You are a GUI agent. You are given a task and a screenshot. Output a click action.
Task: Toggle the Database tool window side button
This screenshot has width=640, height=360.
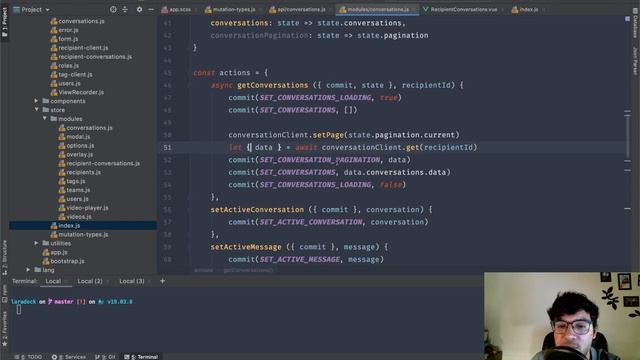click(635, 24)
